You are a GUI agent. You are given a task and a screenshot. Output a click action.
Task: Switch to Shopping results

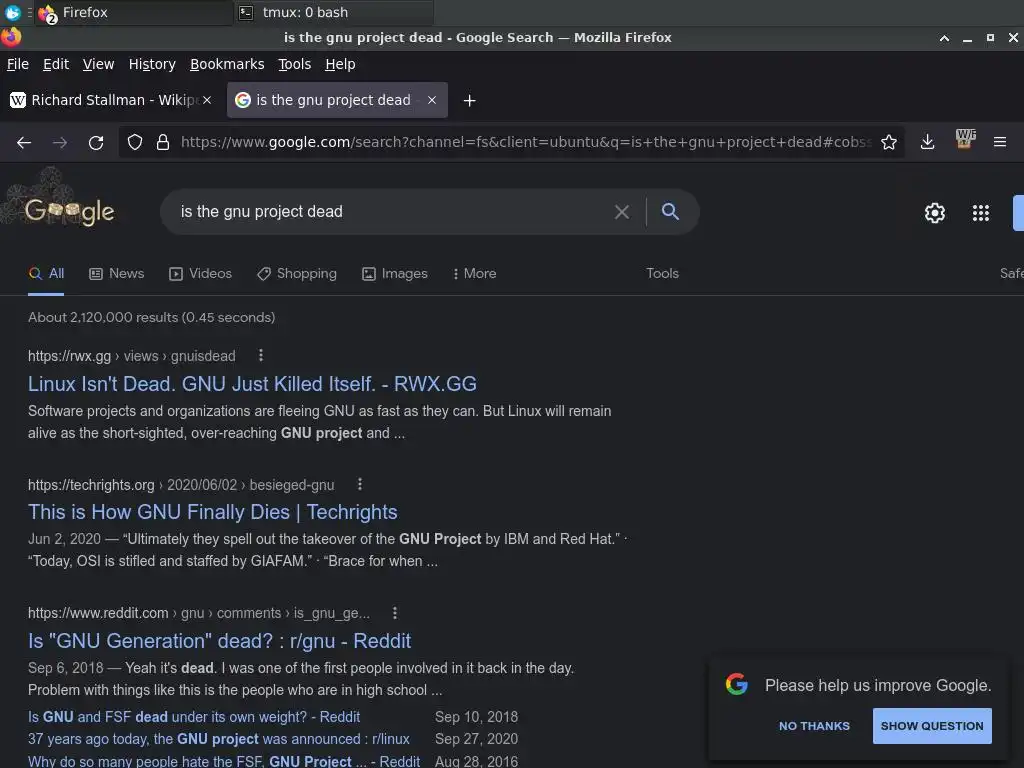click(x=297, y=274)
